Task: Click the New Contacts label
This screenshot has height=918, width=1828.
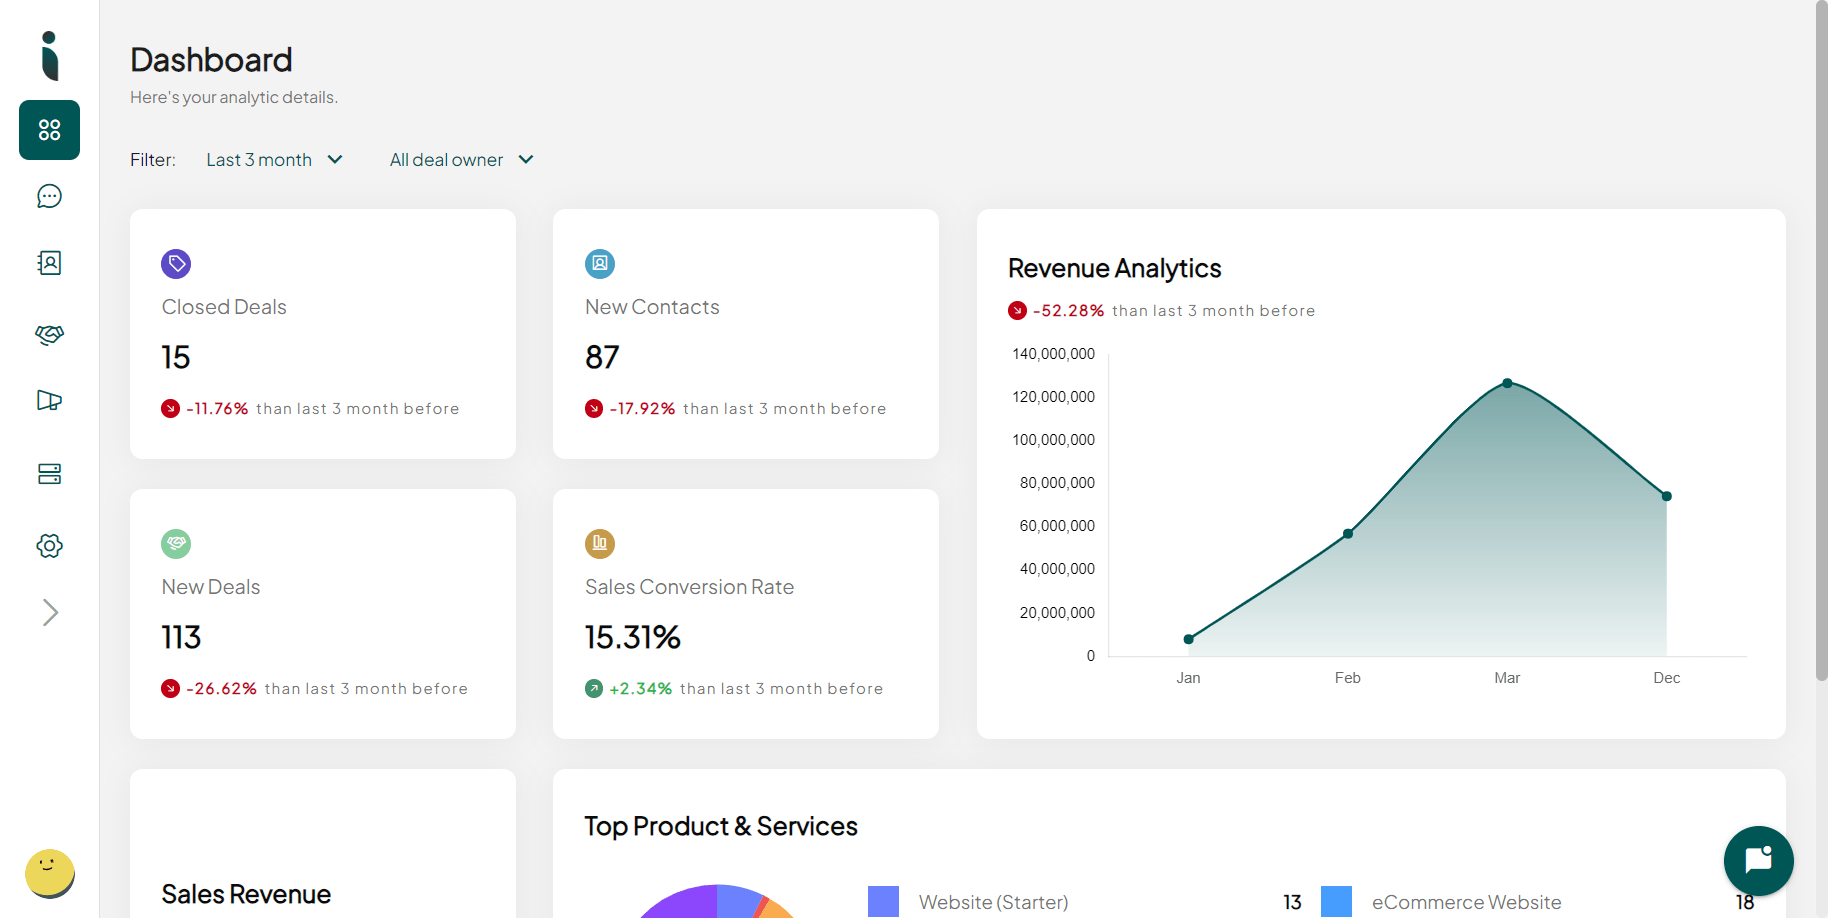Action: [652, 307]
